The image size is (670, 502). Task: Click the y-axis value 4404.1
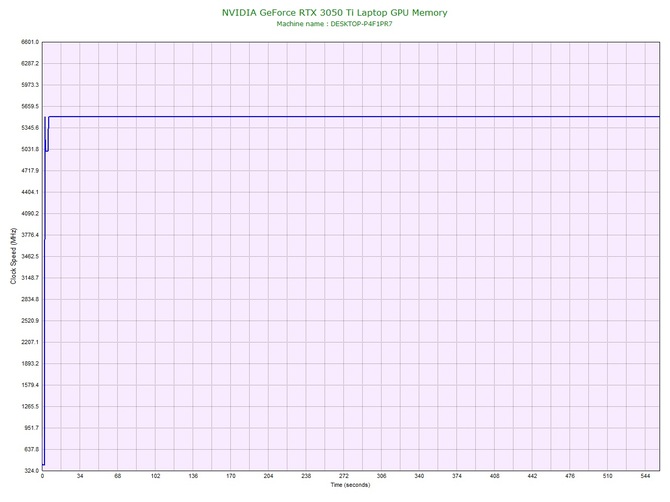tap(30, 192)
